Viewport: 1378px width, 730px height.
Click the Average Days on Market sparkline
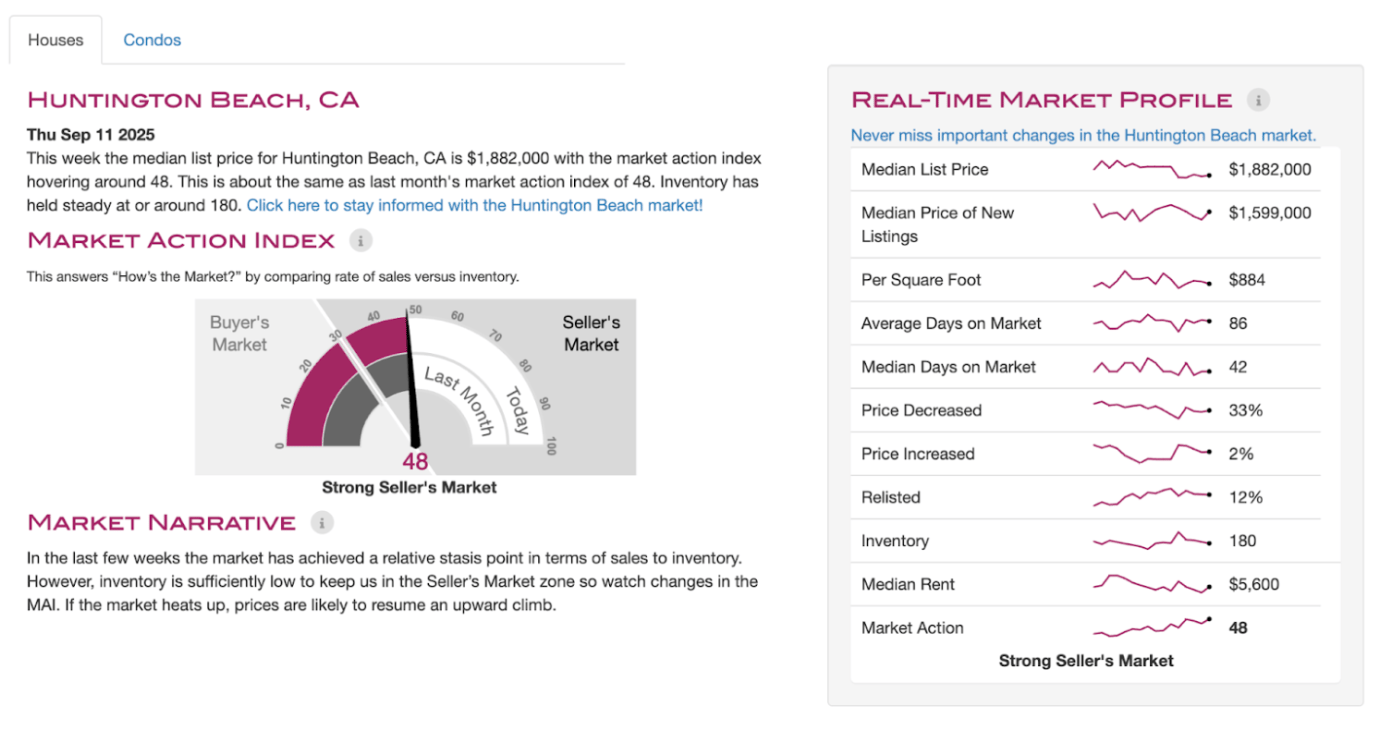[x=1152, y=323]
